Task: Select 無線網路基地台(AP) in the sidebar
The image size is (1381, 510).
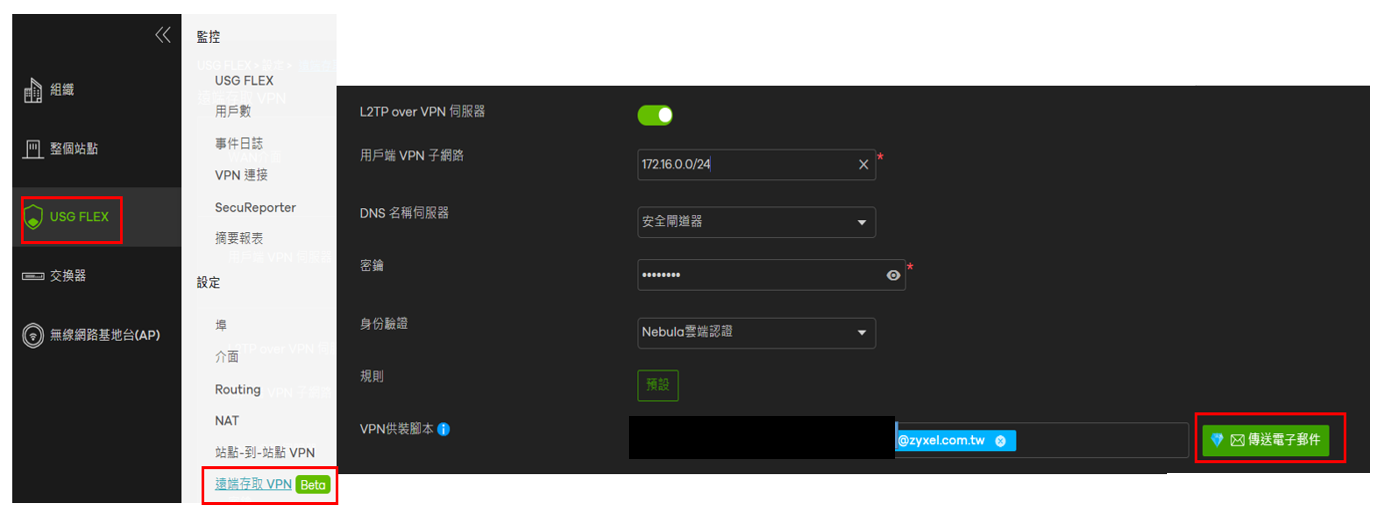Action: click(x=105, y=335)
